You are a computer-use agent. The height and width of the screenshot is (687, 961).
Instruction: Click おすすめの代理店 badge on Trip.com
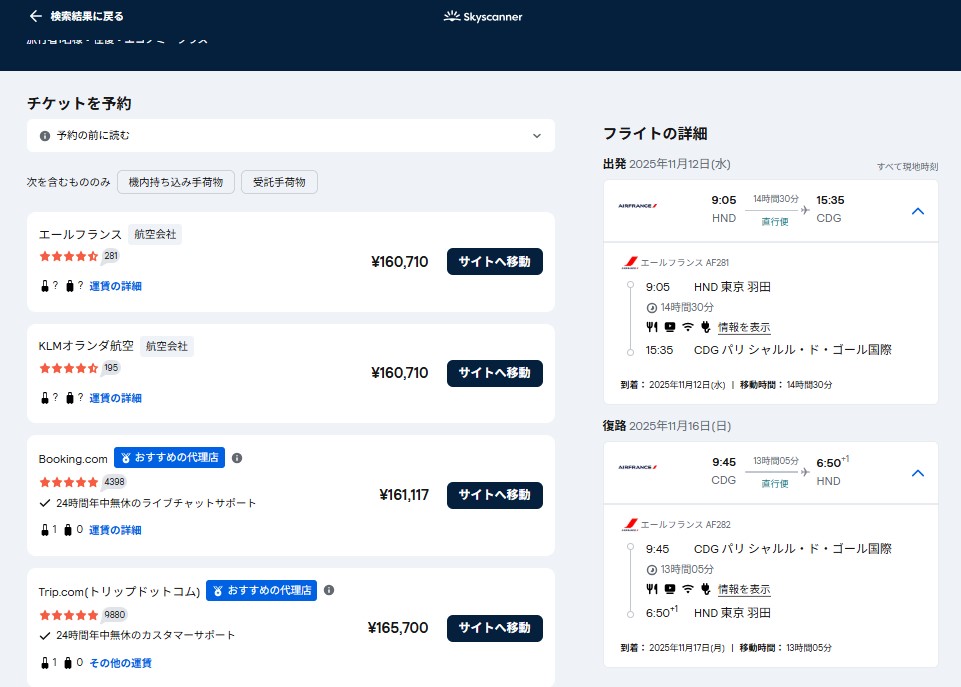pyautogui.click(x=262, y=590)
